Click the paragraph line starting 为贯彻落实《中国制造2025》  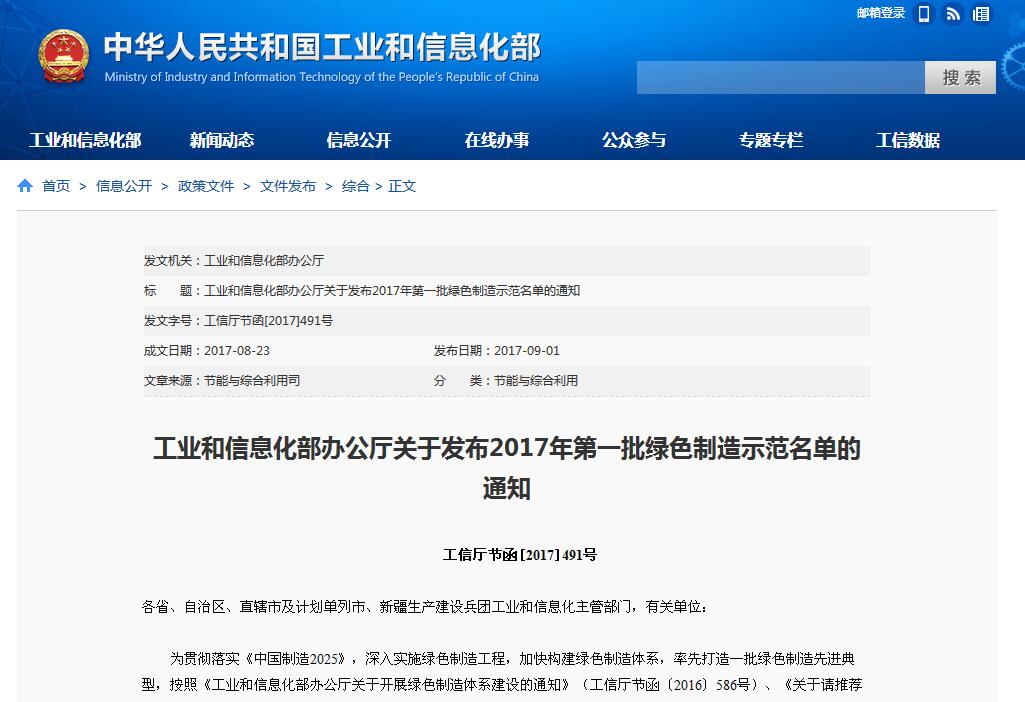click(512, 658)
